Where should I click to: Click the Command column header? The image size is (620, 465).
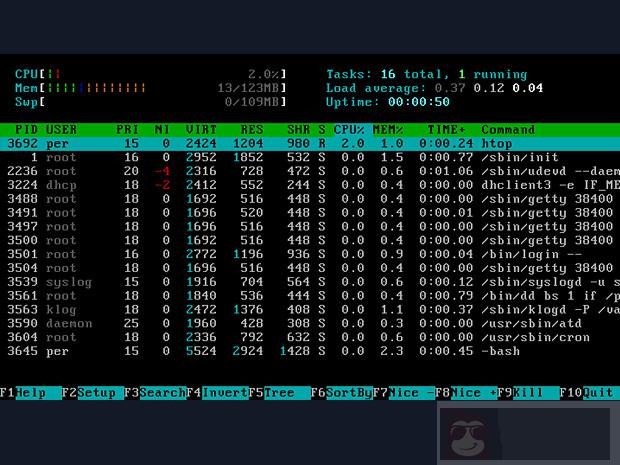point(508,130)
